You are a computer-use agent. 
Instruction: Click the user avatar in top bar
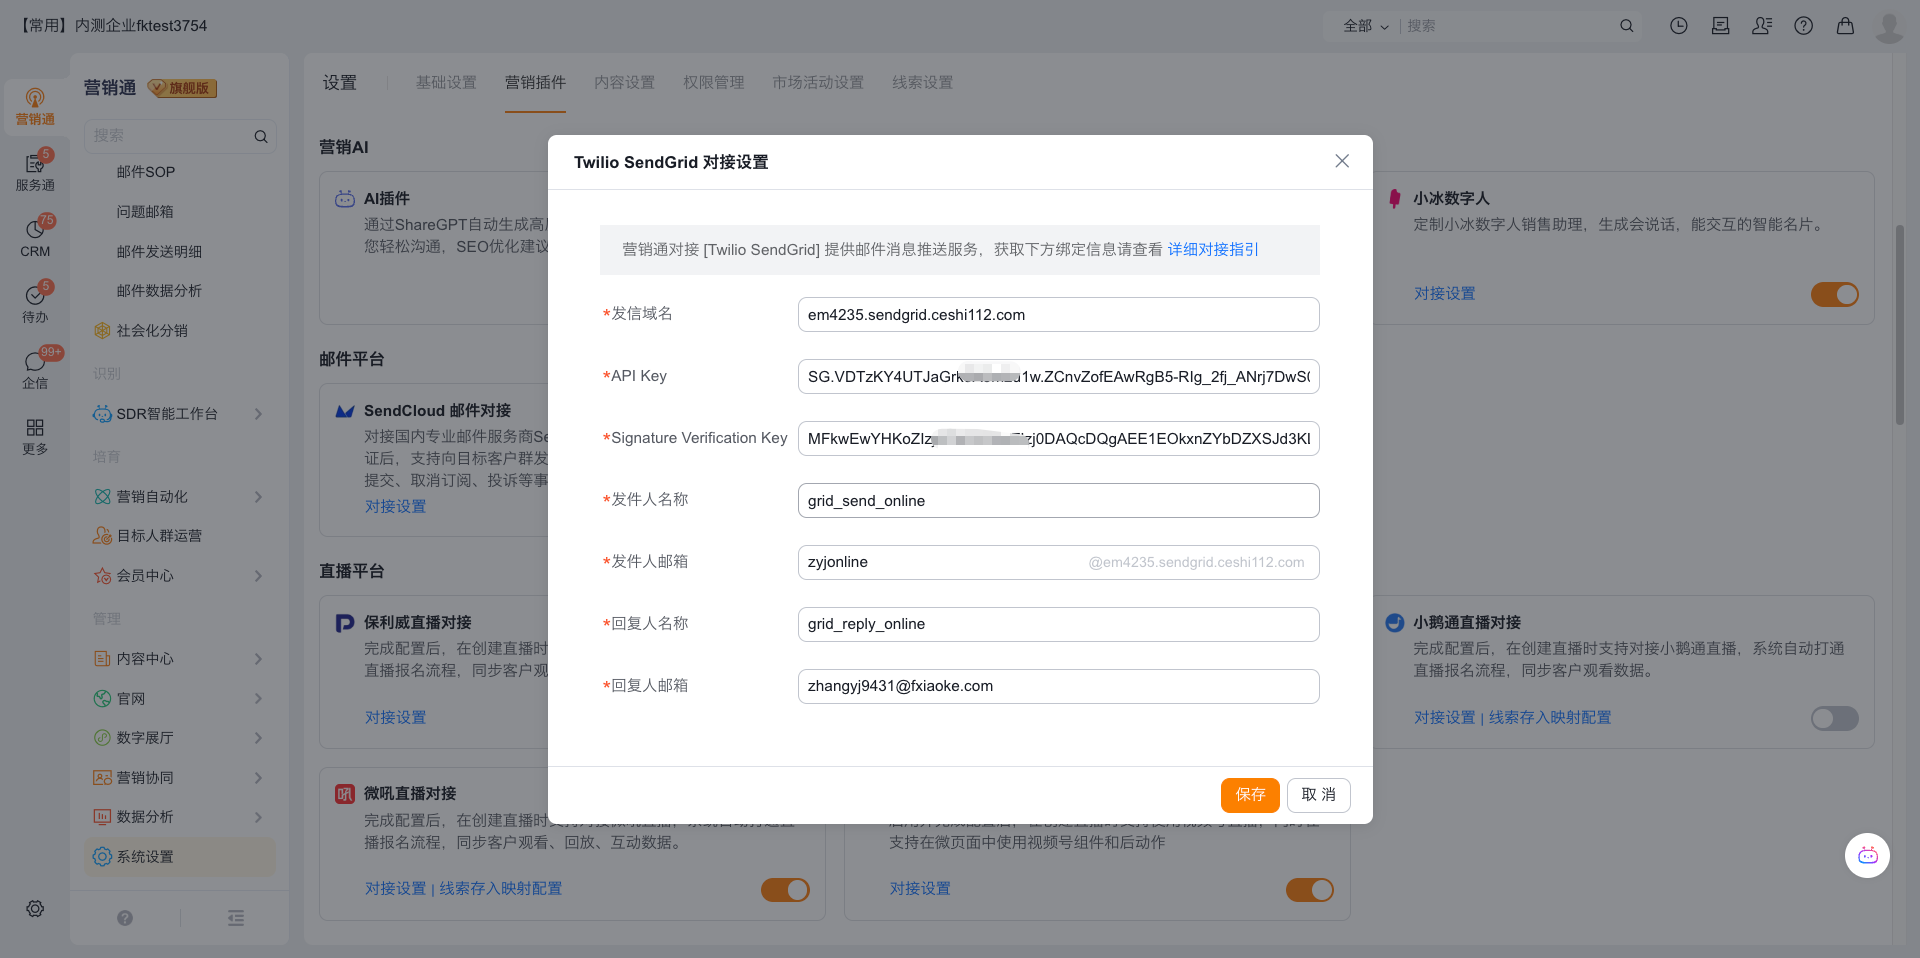1889,27
